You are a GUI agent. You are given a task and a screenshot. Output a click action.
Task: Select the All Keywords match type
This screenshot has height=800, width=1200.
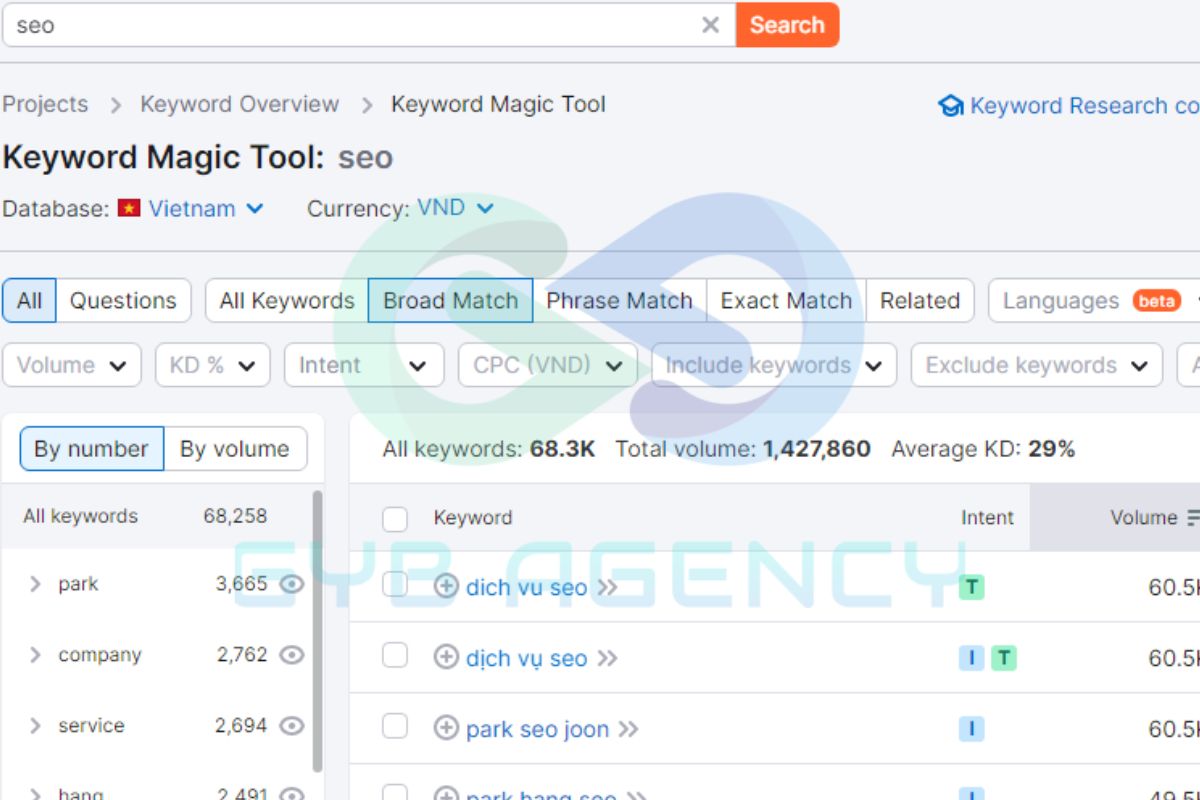click(287, 300)
